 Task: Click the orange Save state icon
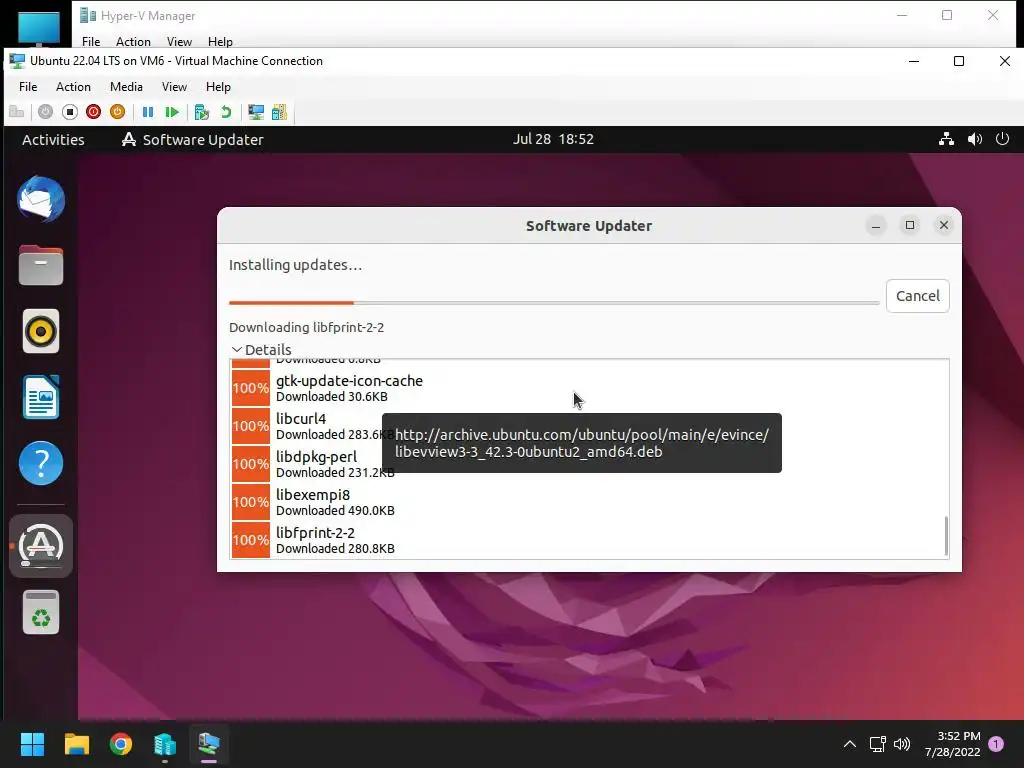[x=118, y=112]
